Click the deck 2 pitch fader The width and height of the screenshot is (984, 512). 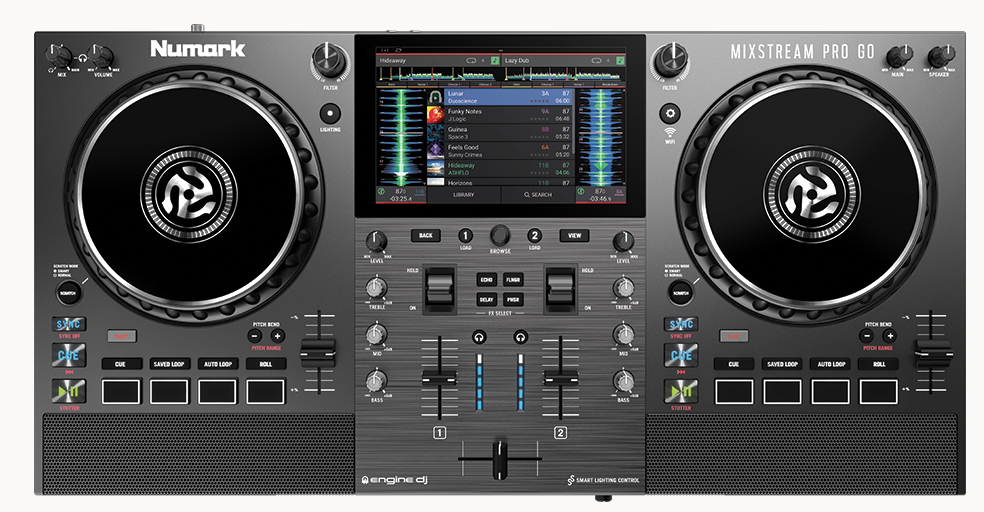tap(933, 353)
